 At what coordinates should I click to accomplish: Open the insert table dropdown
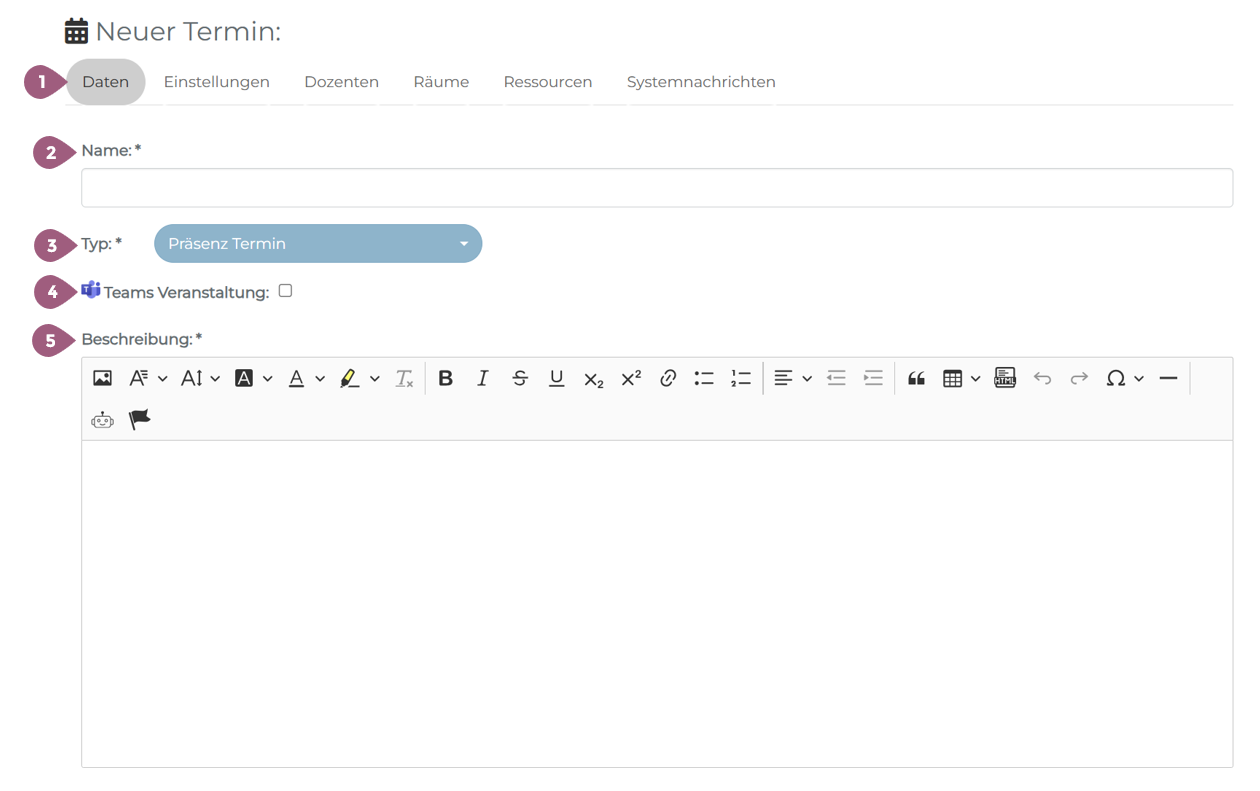pos(961,378)
